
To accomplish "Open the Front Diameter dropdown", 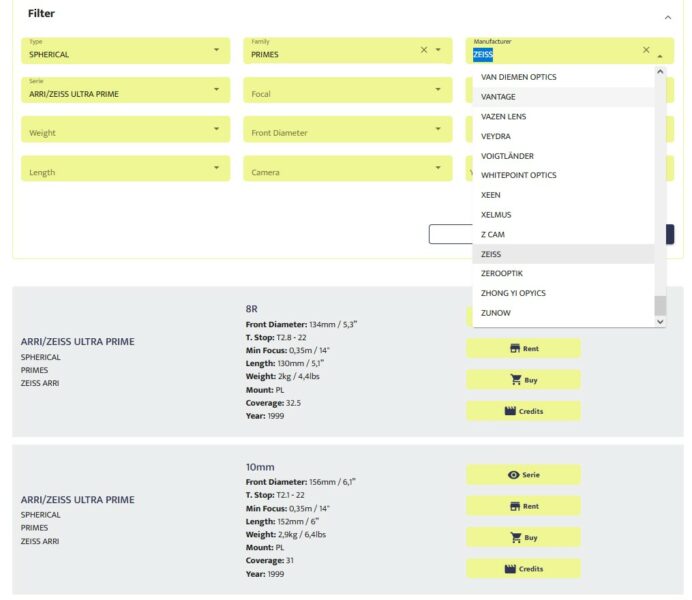I will click(x=348, y=129).
